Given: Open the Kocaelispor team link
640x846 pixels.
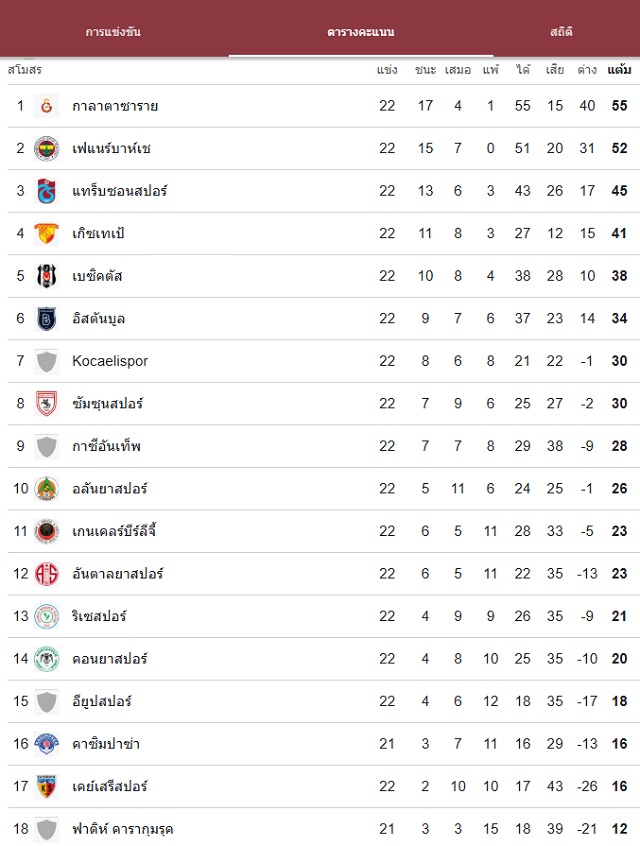Looking at the screenshot, I should click(110, 361).
